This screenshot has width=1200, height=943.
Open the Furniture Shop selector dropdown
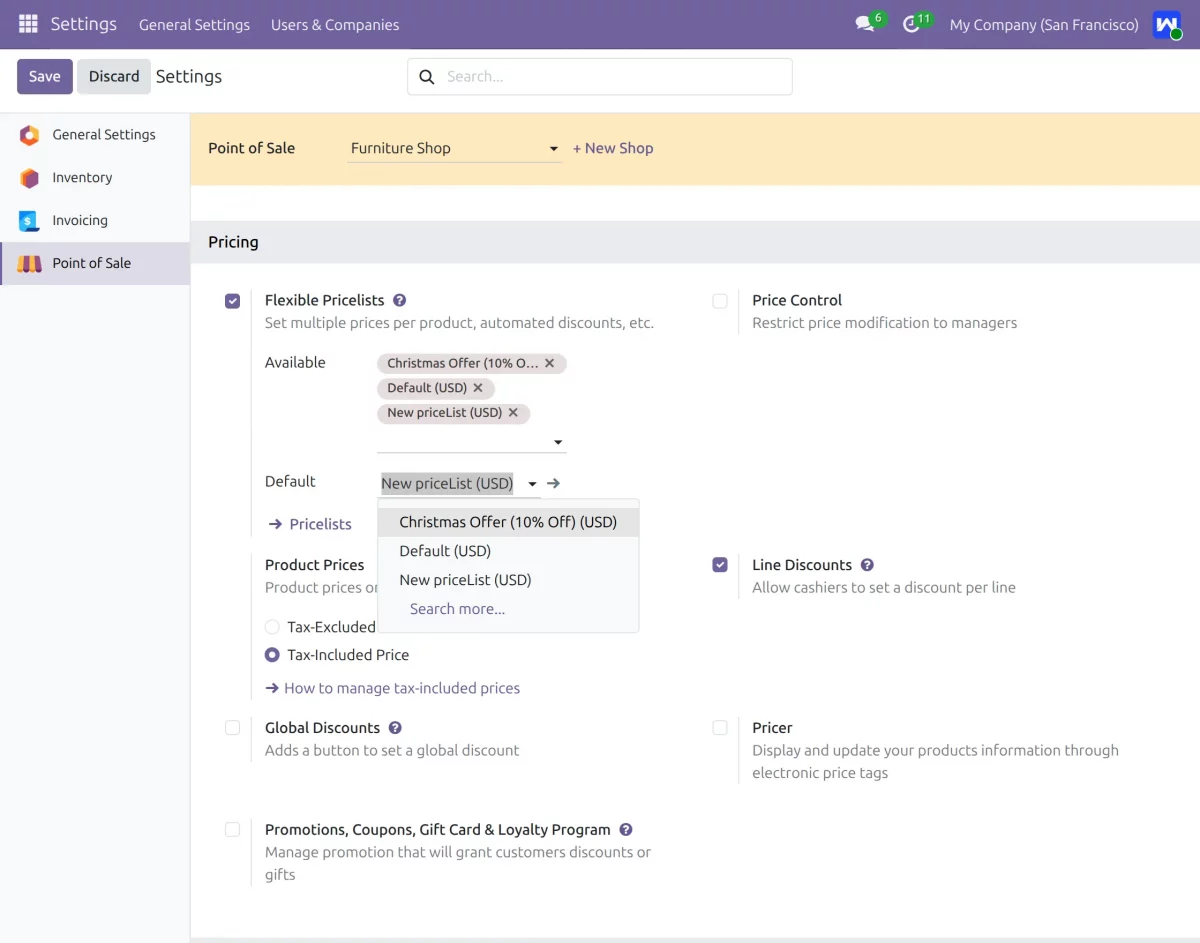tap(454, 148)
